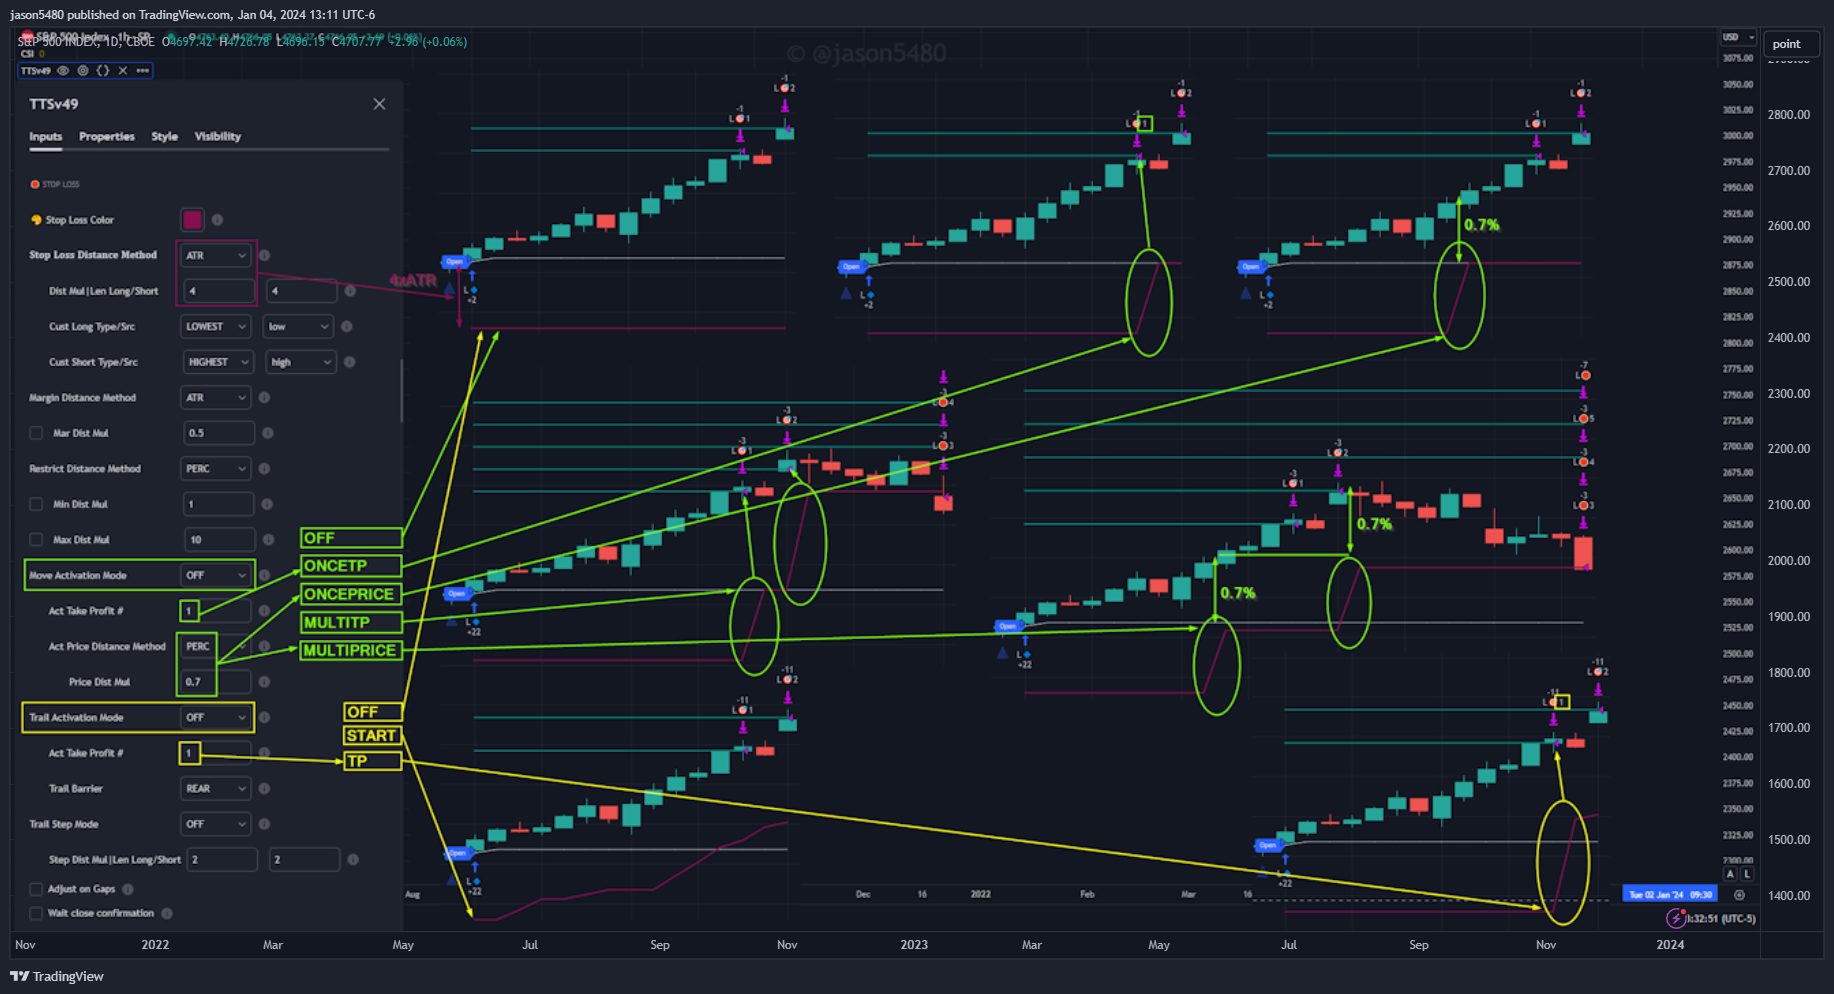Click info icon beside Trail Step Mode
This screenshot has width=1834, height=994.
point(264,824)
